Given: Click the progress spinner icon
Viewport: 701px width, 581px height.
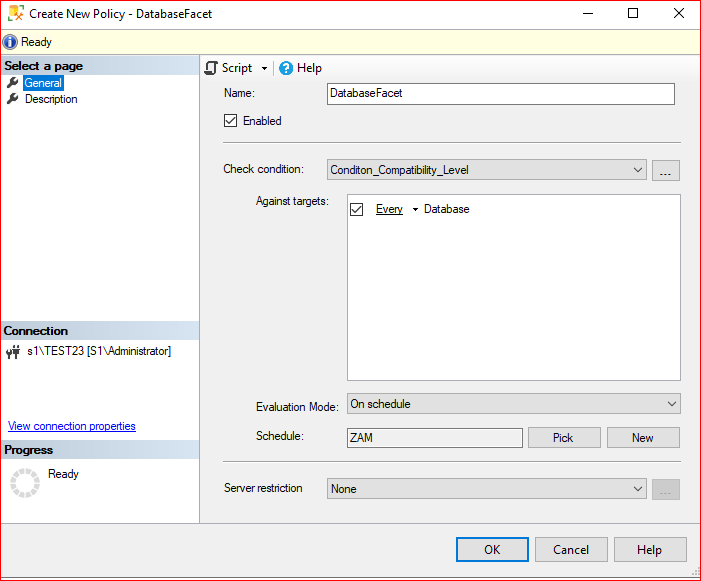Looking at the screenshot, I should pos(25,483).
